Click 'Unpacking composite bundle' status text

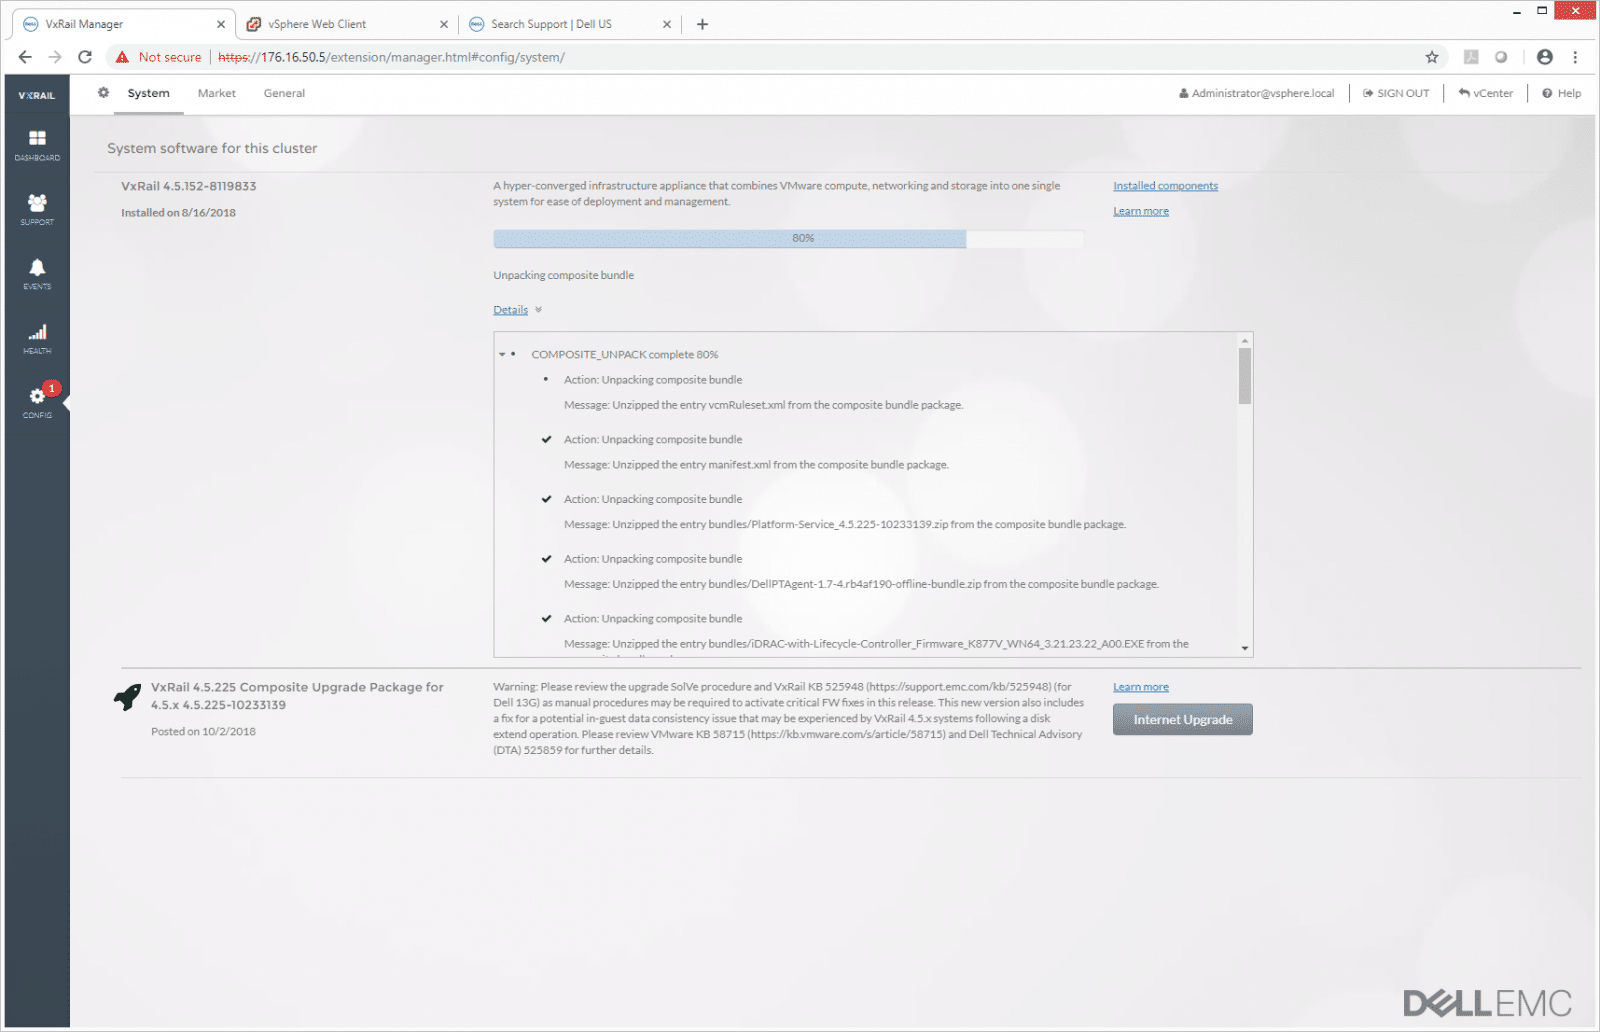563,275
